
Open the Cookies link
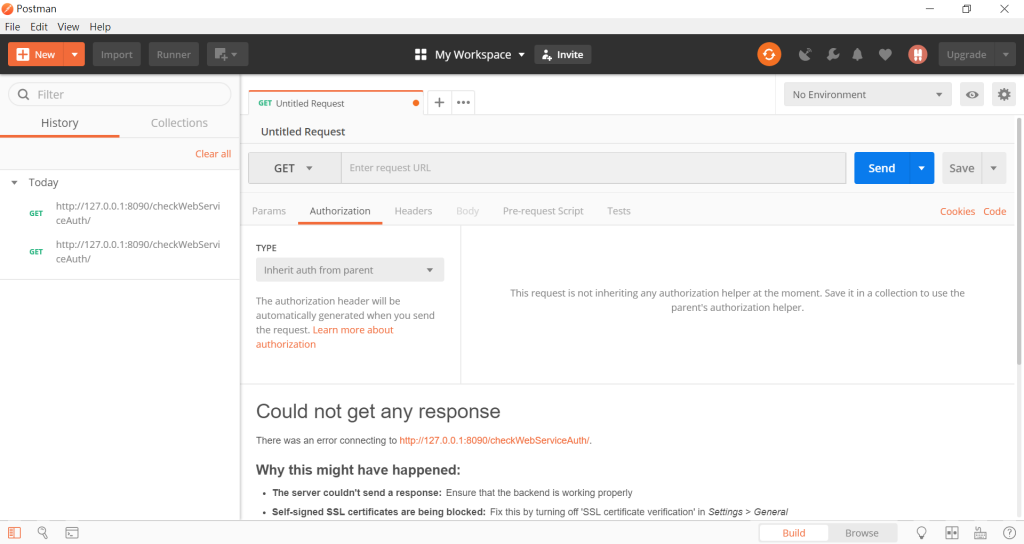tap(957, 211)
